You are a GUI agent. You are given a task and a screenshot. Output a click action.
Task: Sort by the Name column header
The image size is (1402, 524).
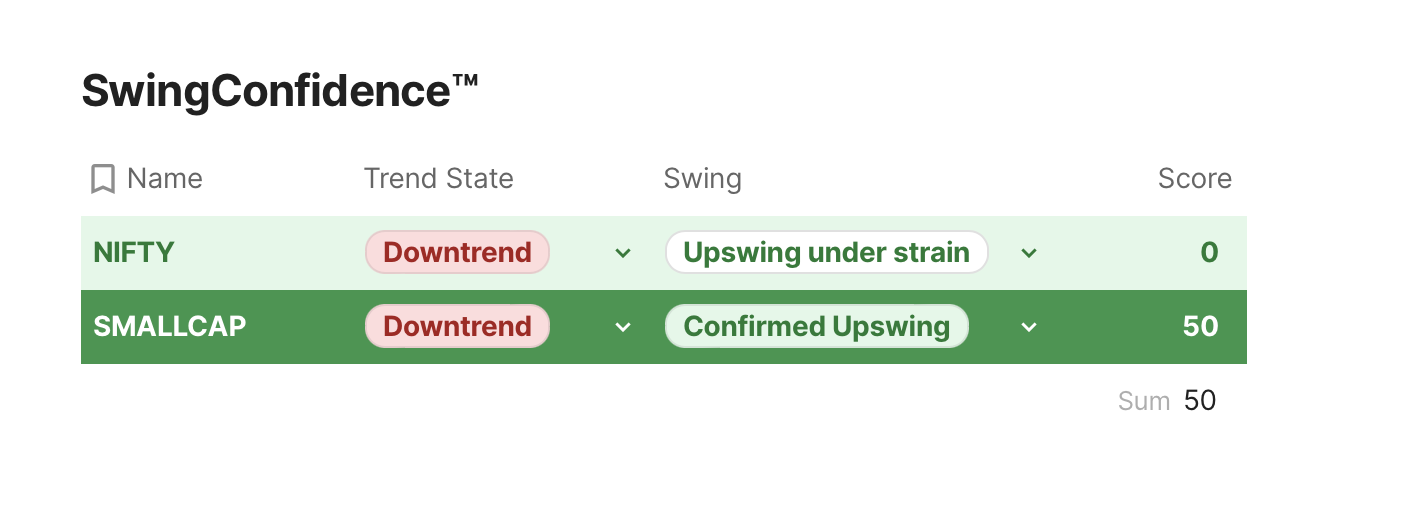pos(165,179)
